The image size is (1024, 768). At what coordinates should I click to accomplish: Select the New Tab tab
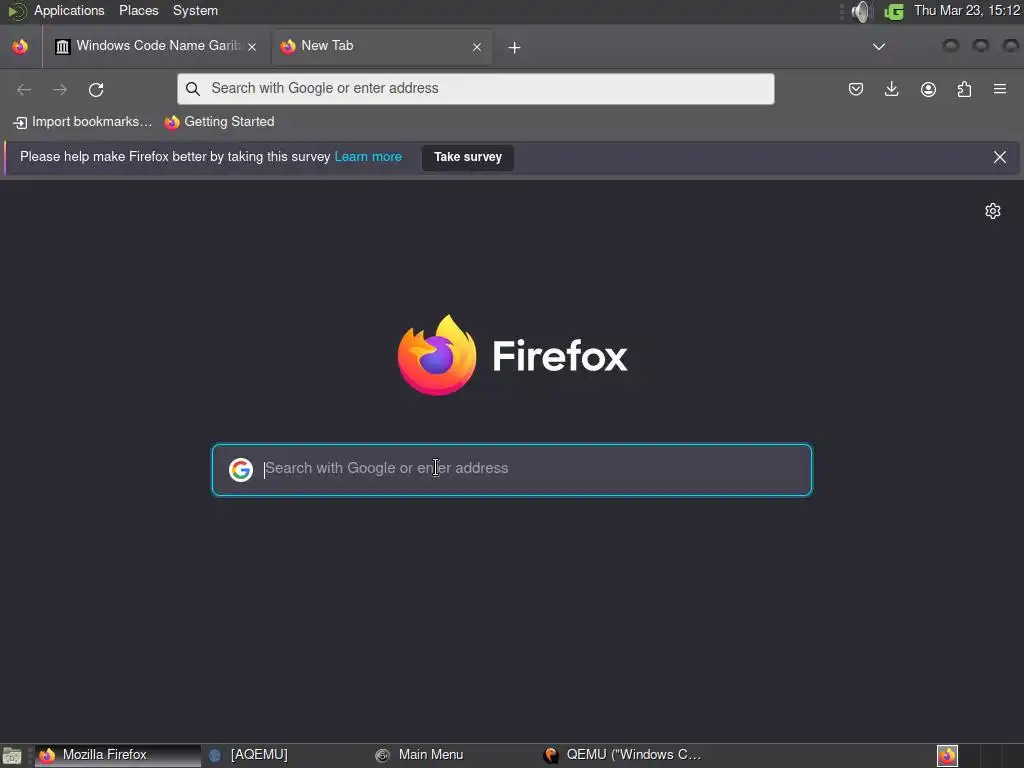[382, 46]
